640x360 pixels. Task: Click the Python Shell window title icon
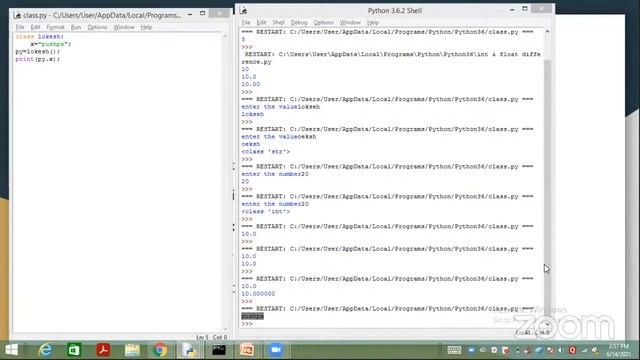tap(244, 10)
